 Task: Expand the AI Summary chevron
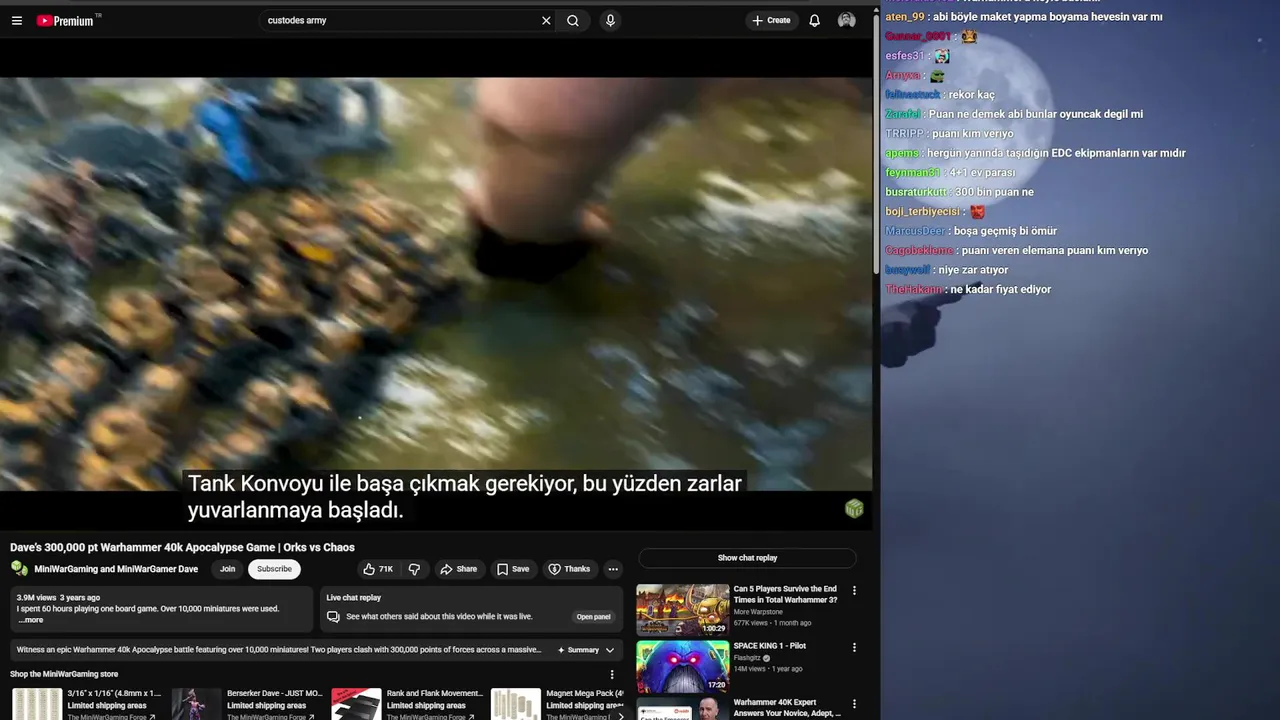point(610,650)
